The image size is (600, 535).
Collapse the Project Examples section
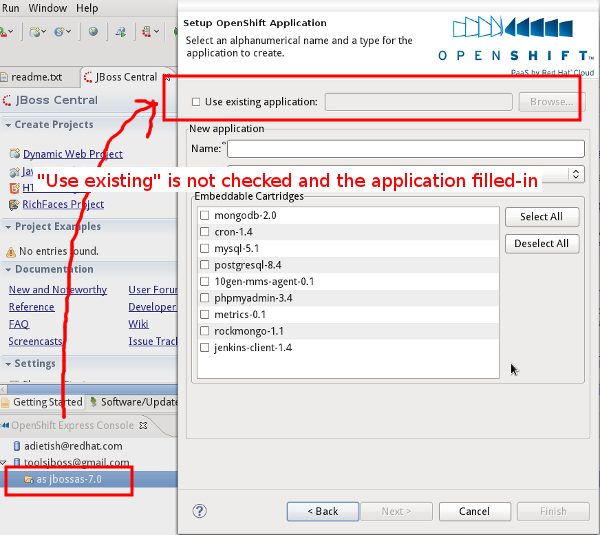pos(8,227)
